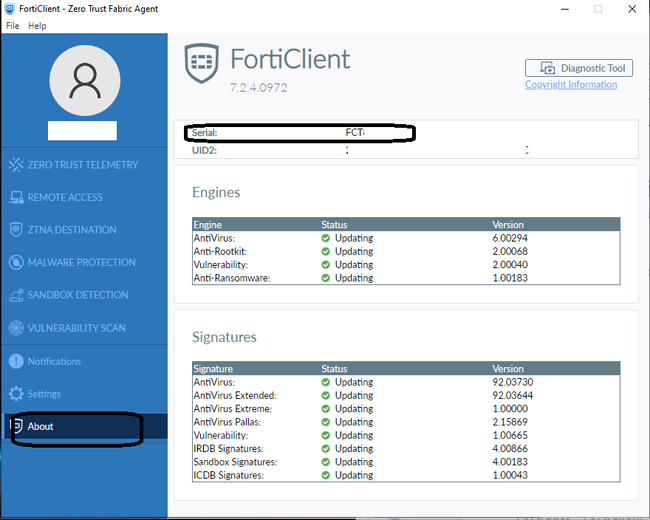Image resolution: width=650 pixels, height=520 pixels.
Task: Close the FortiClient window
Action: [x=632, y=9]
